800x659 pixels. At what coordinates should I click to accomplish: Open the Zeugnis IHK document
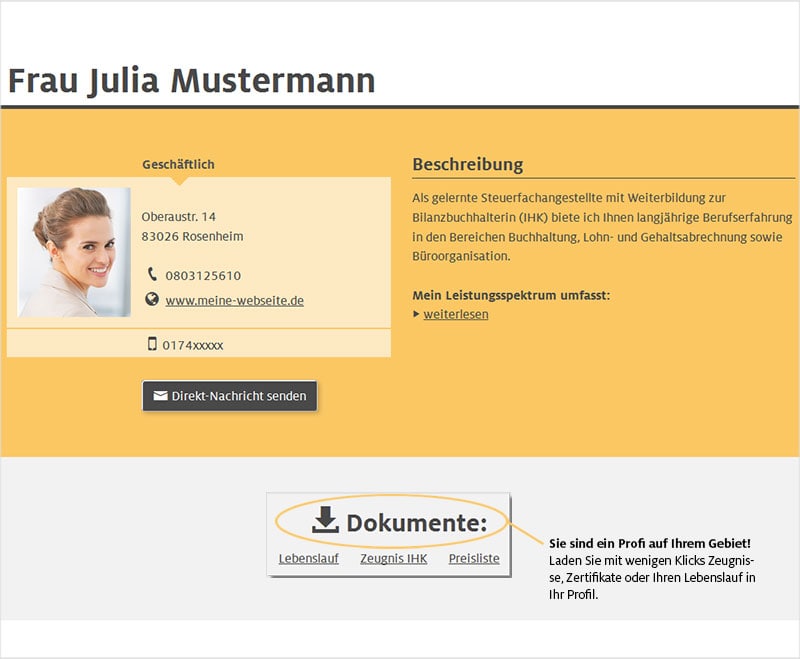pyautogui.click(x=393, y=558)
